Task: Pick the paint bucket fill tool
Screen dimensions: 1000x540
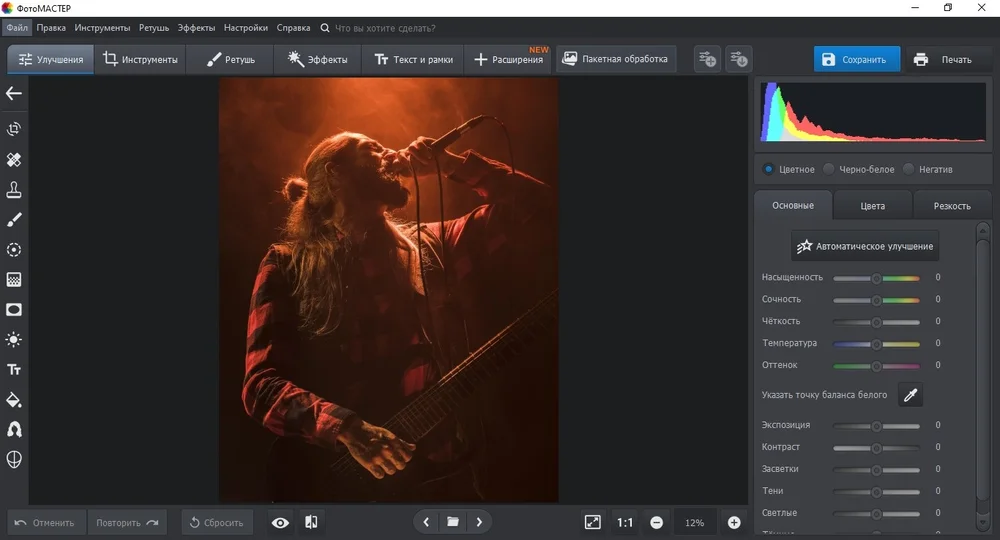Action: [x=14, y=400]
